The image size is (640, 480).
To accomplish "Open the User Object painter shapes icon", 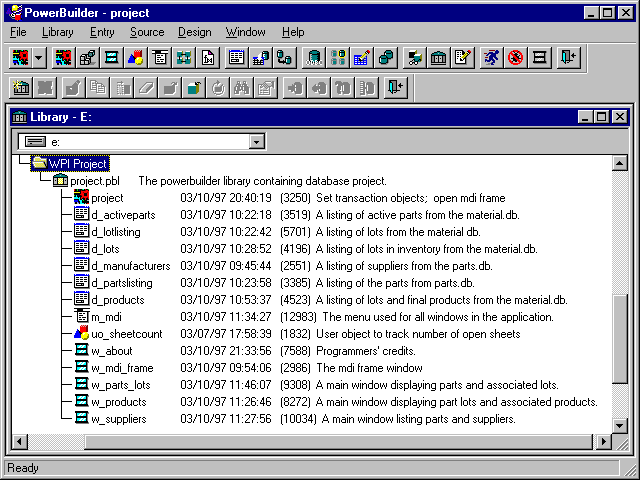I will (x=136, y=58).
